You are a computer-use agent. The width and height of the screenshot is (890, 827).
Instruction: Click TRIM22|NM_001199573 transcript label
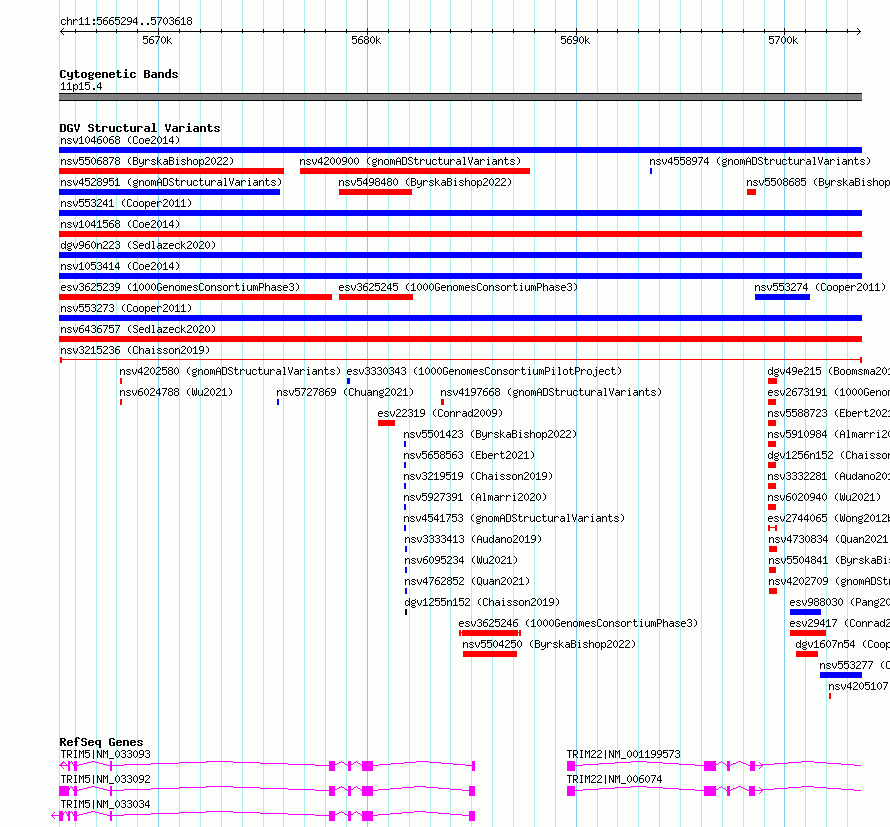(x=623, y=754)
